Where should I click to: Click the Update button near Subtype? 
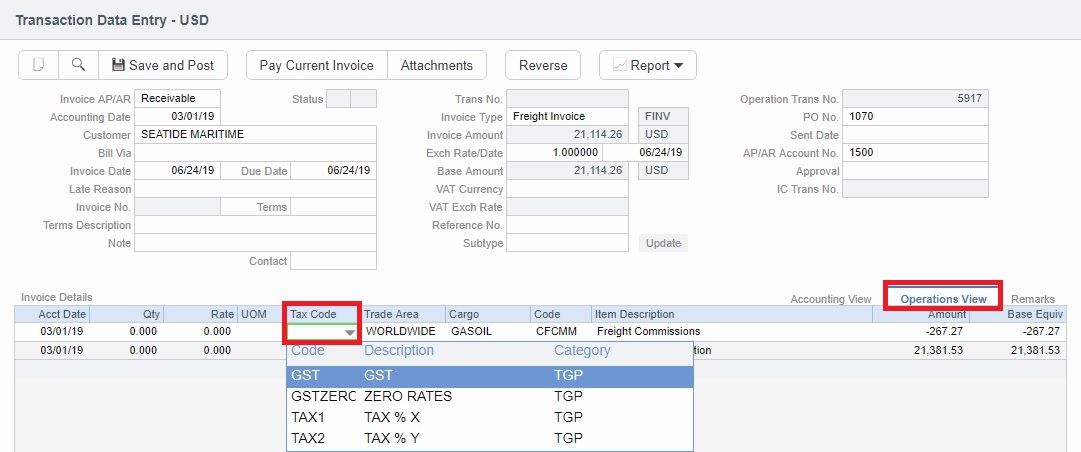[x=663, y=243]
